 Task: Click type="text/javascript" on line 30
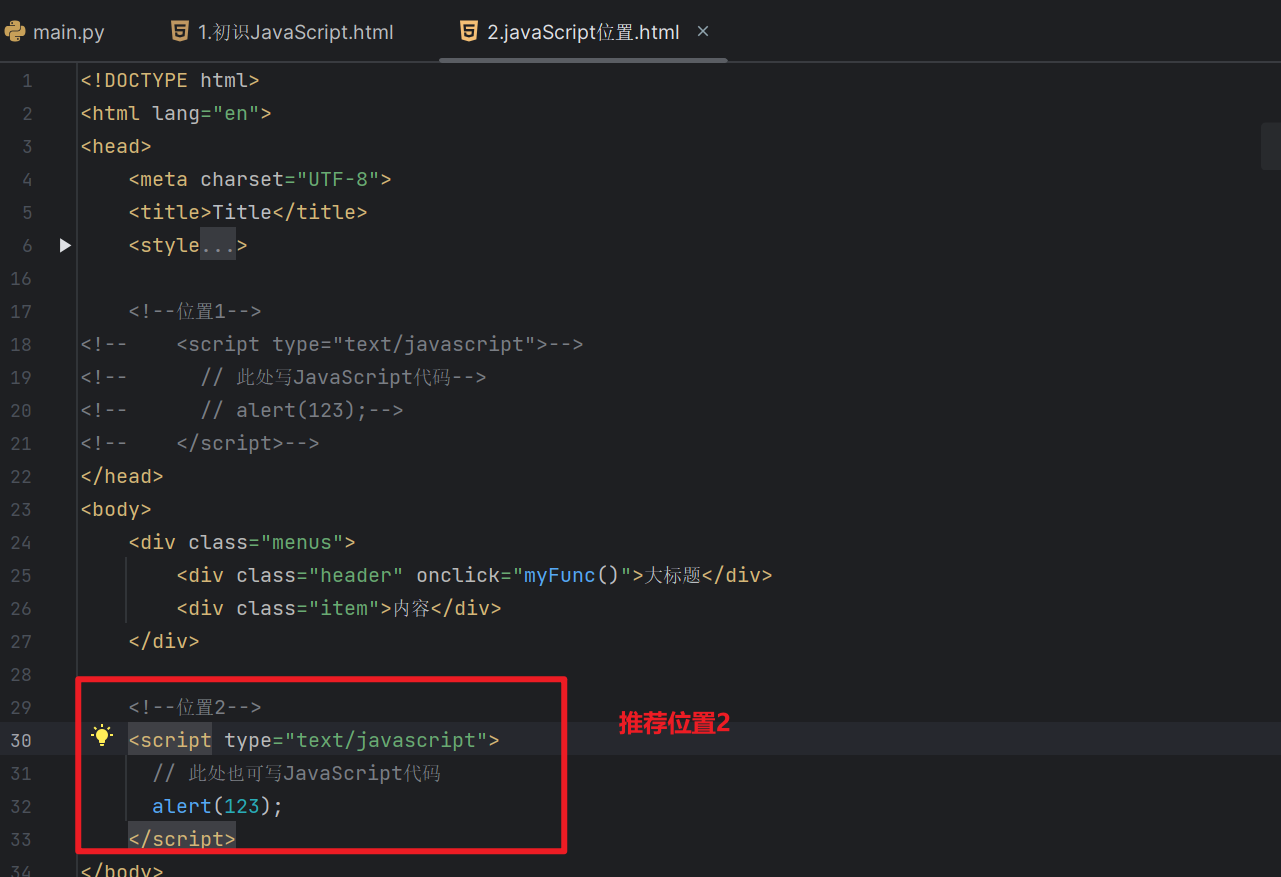[356, 740]
